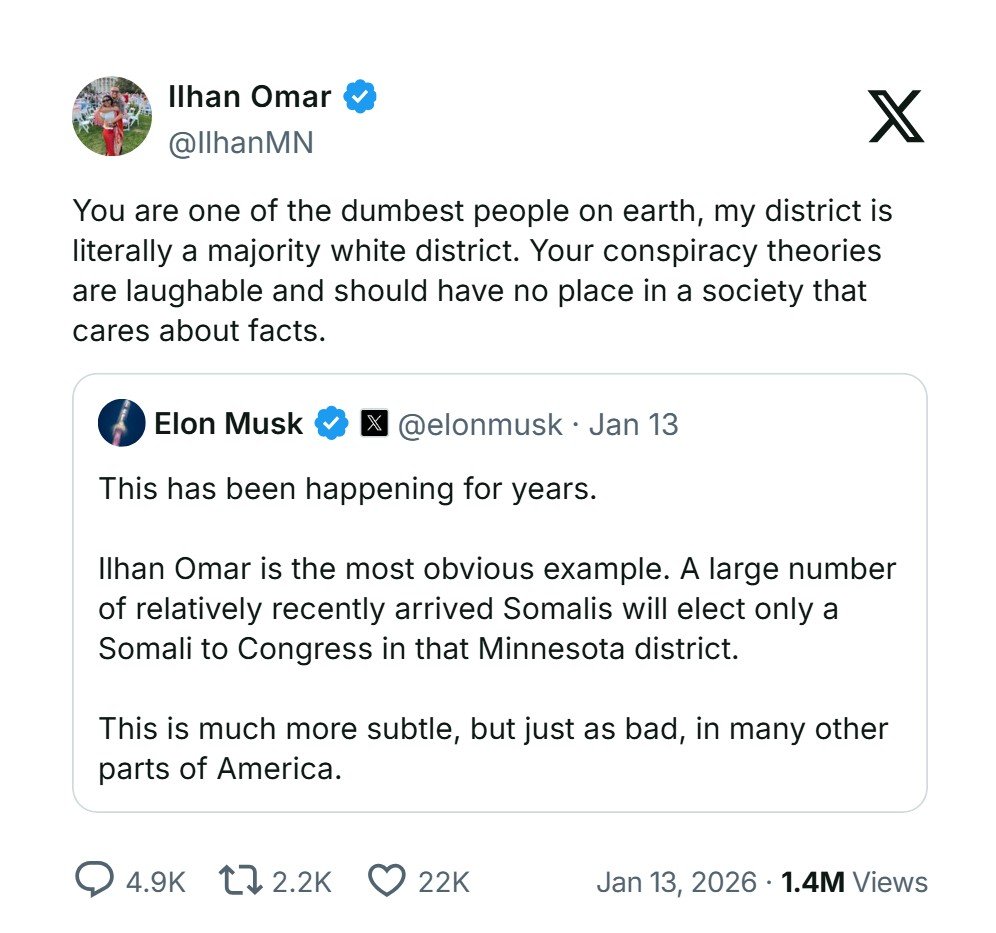
Task: Click Ilhan Omar's blue verified badge
Action: click(x=360, y=97)
